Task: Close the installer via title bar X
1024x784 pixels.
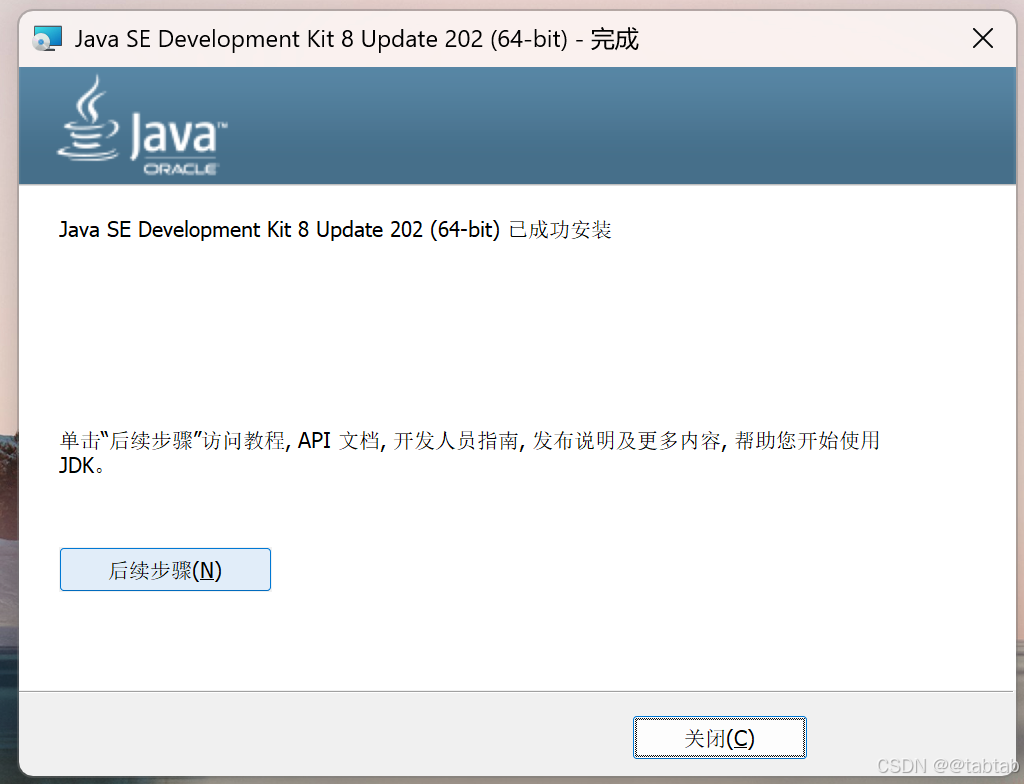Action: 982,39
